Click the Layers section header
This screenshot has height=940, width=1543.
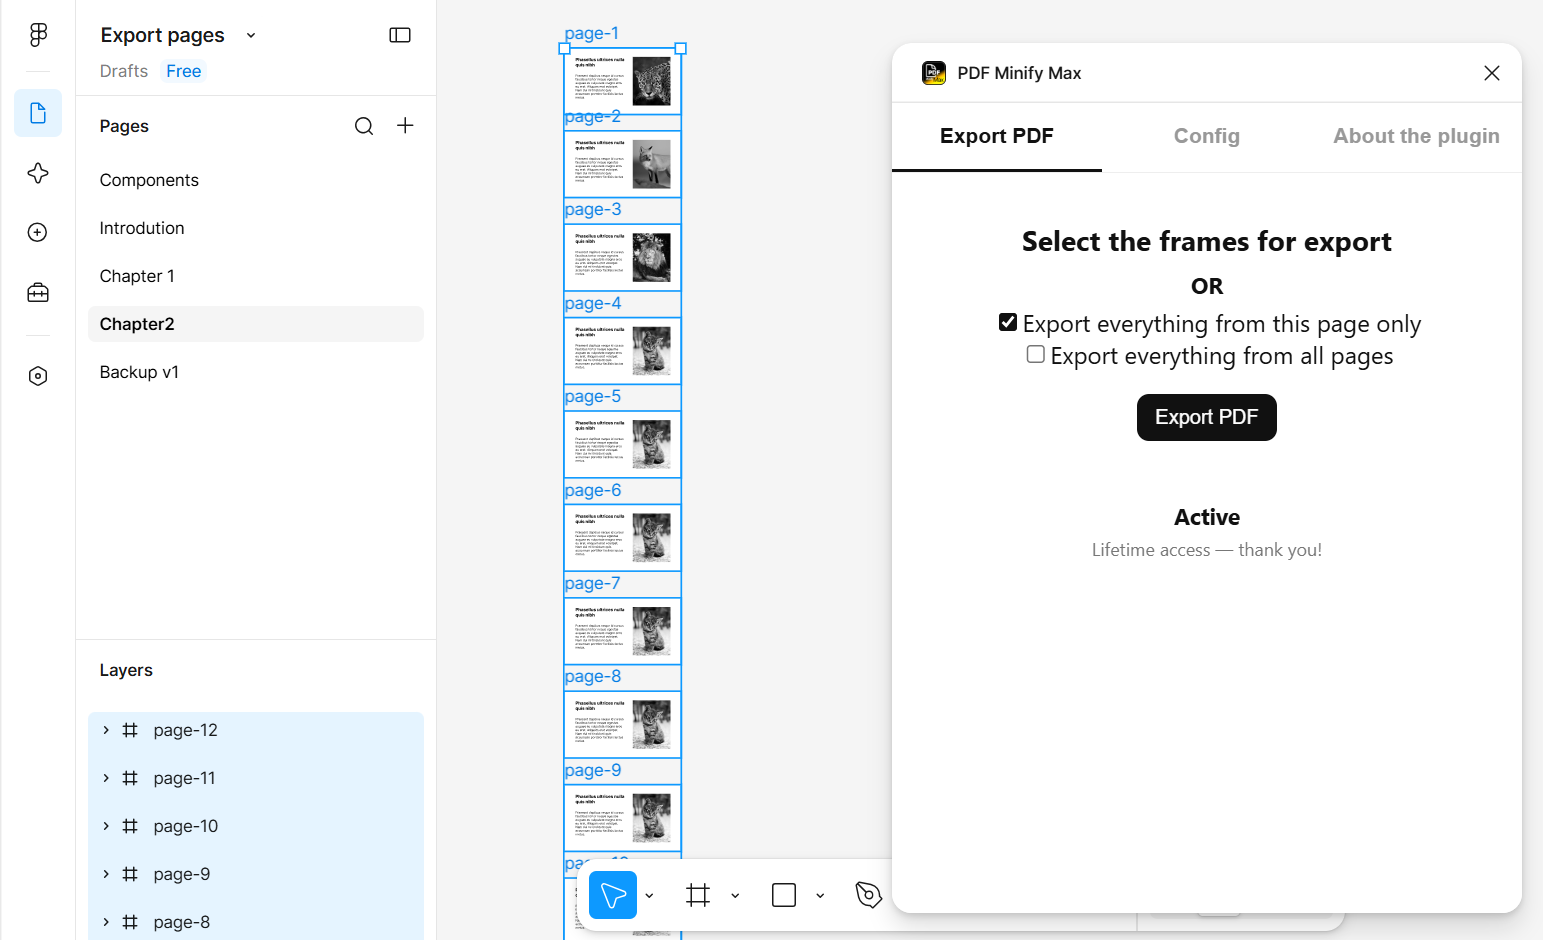126,670
